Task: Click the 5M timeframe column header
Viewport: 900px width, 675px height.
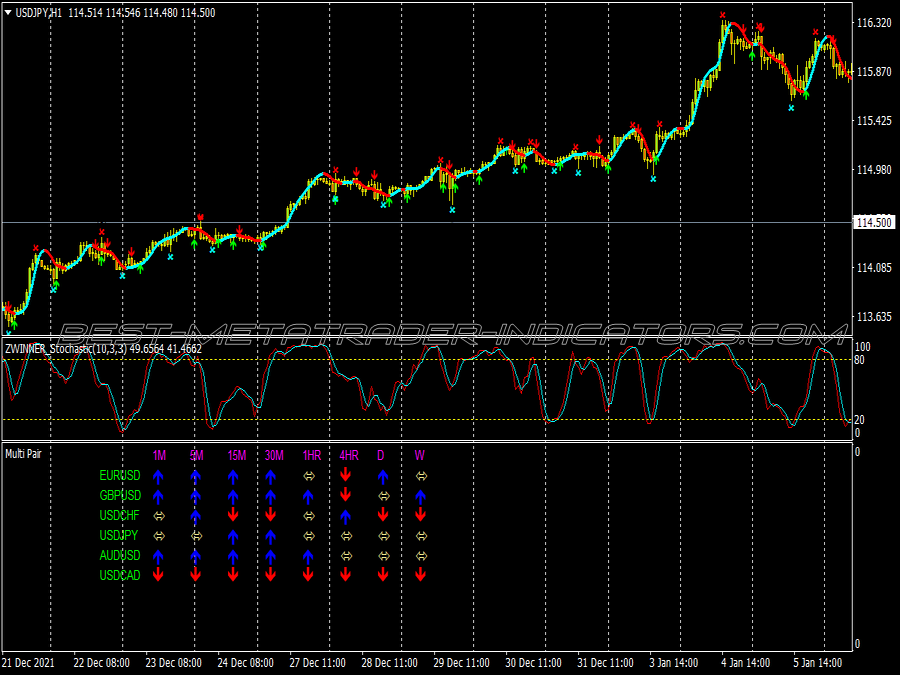Action: pyautogui.click(x=196, y=455)
